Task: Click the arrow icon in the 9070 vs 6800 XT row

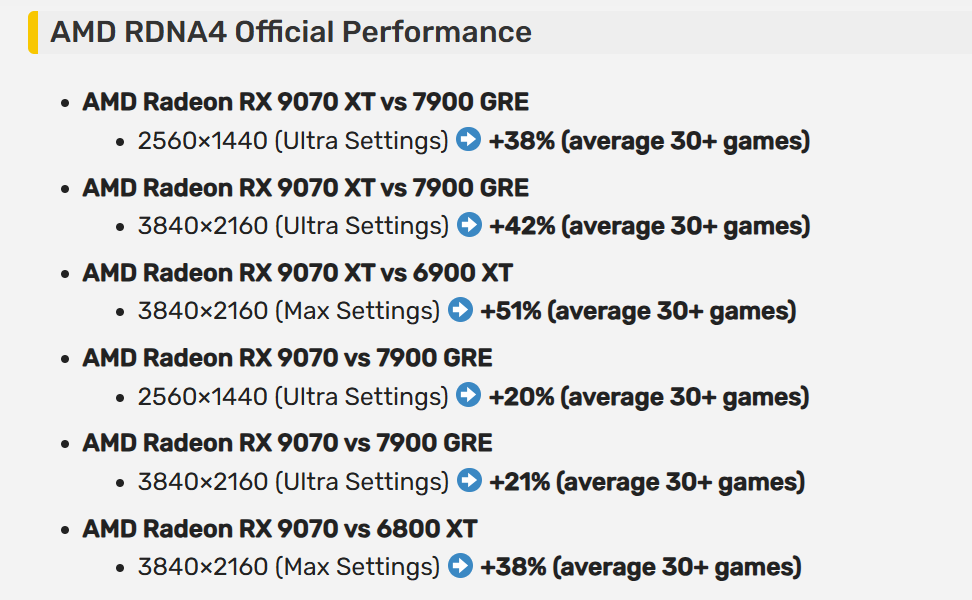Action: (x=460, y=566)
